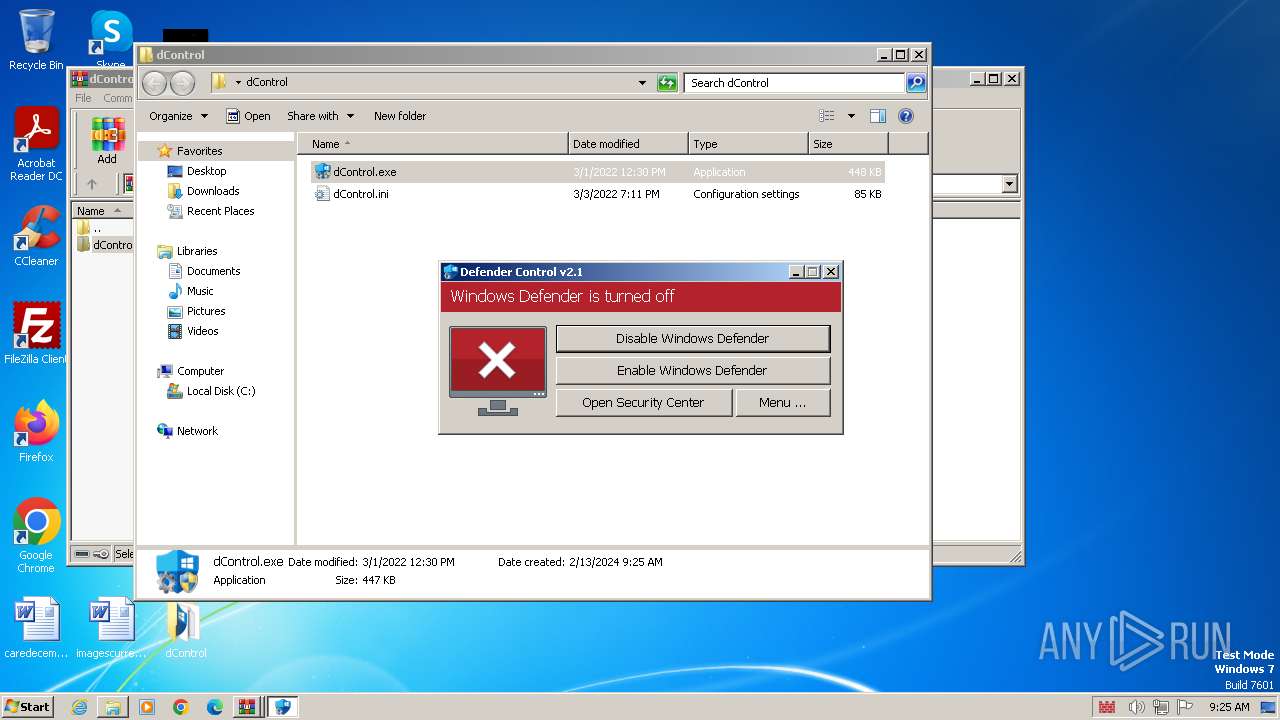
Task: Click New folder in toolbar
Action: click(x=400, y=116)
